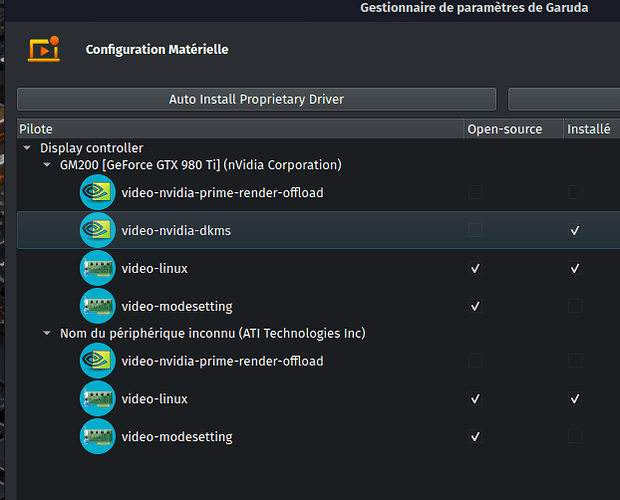Toggle Open-source checkbox for ATI video-linux
620x500 pixels.
coord(475,399)
